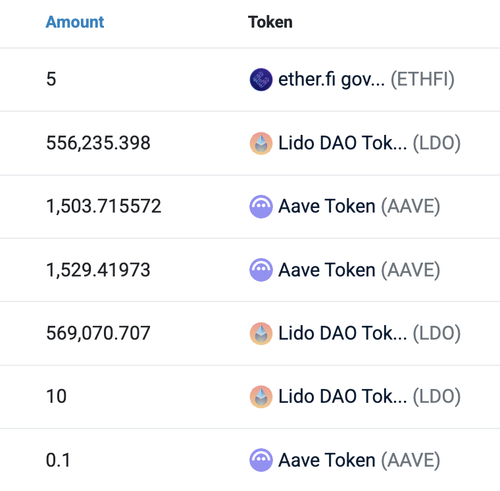Viewport: 500px width, 491px height.
Task: Open Aave Token link for 1,529.41973
Action: (x=359, y=270)
